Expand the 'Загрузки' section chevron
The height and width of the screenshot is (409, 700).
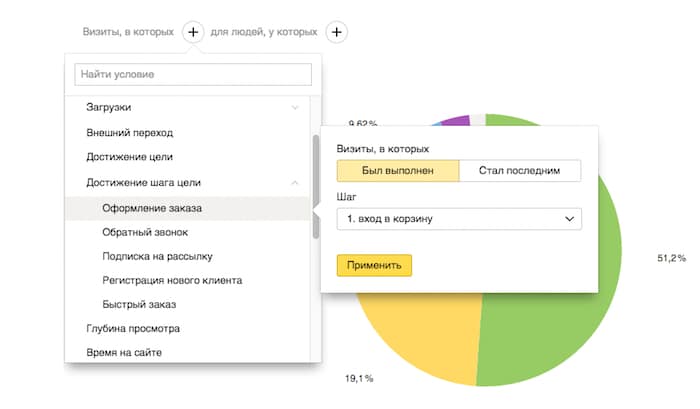click(295, 107)
